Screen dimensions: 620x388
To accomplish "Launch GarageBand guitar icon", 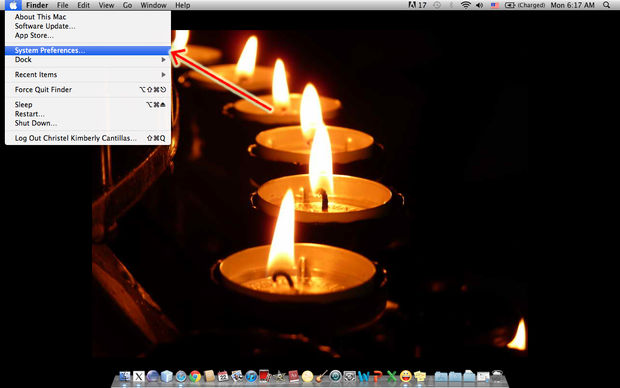I will (x=321, y=376).
